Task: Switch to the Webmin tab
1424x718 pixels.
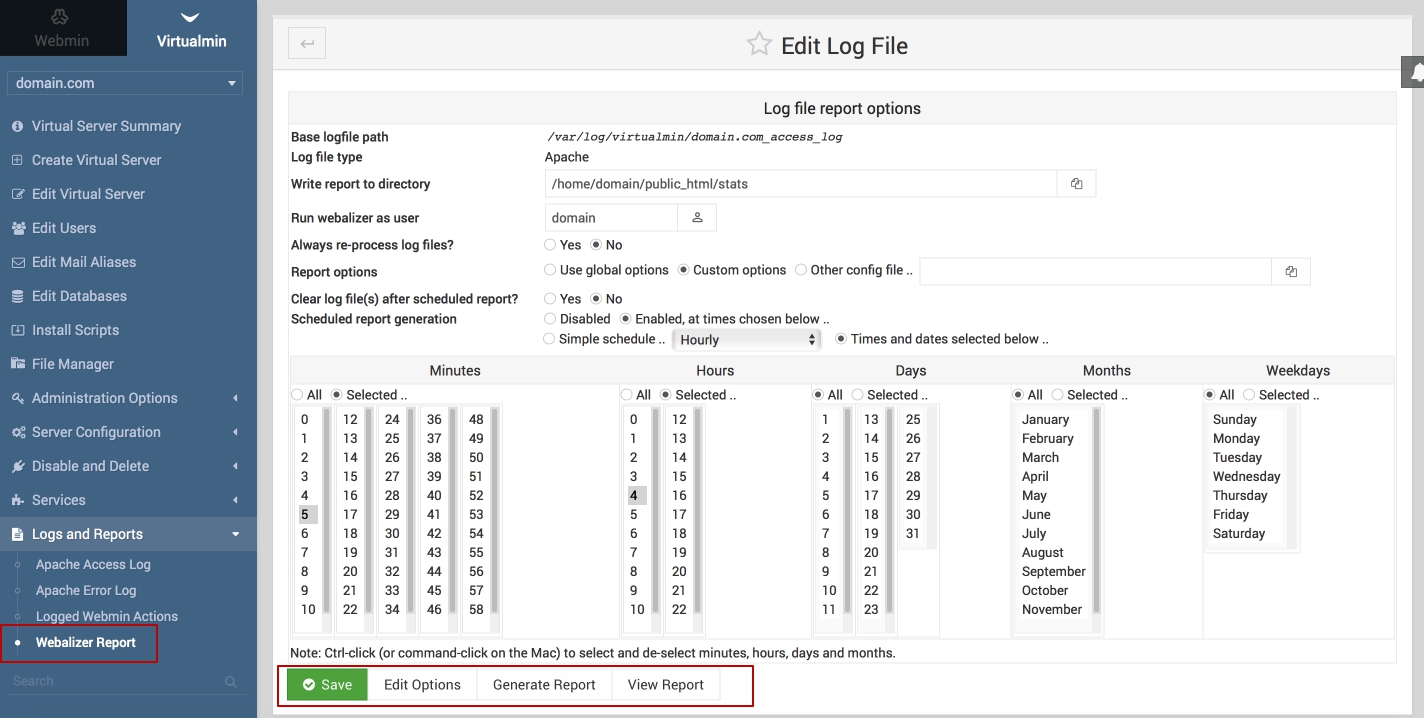Action: click(x=62, y=29)
